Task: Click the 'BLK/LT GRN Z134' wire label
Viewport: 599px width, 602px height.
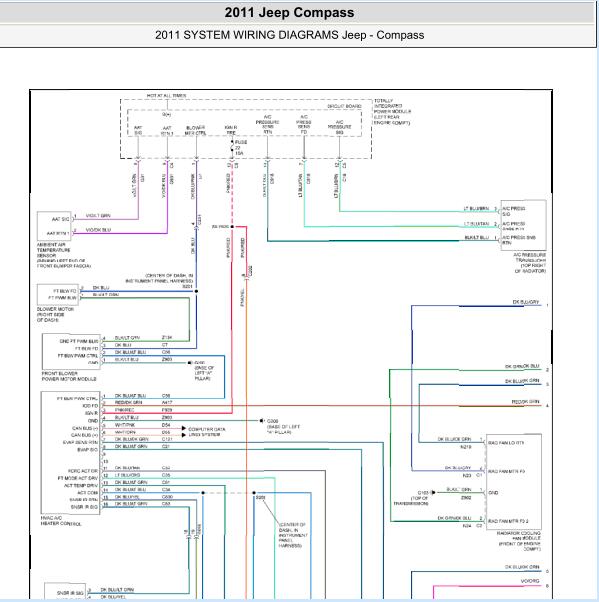Action: [x=144, y=337]
